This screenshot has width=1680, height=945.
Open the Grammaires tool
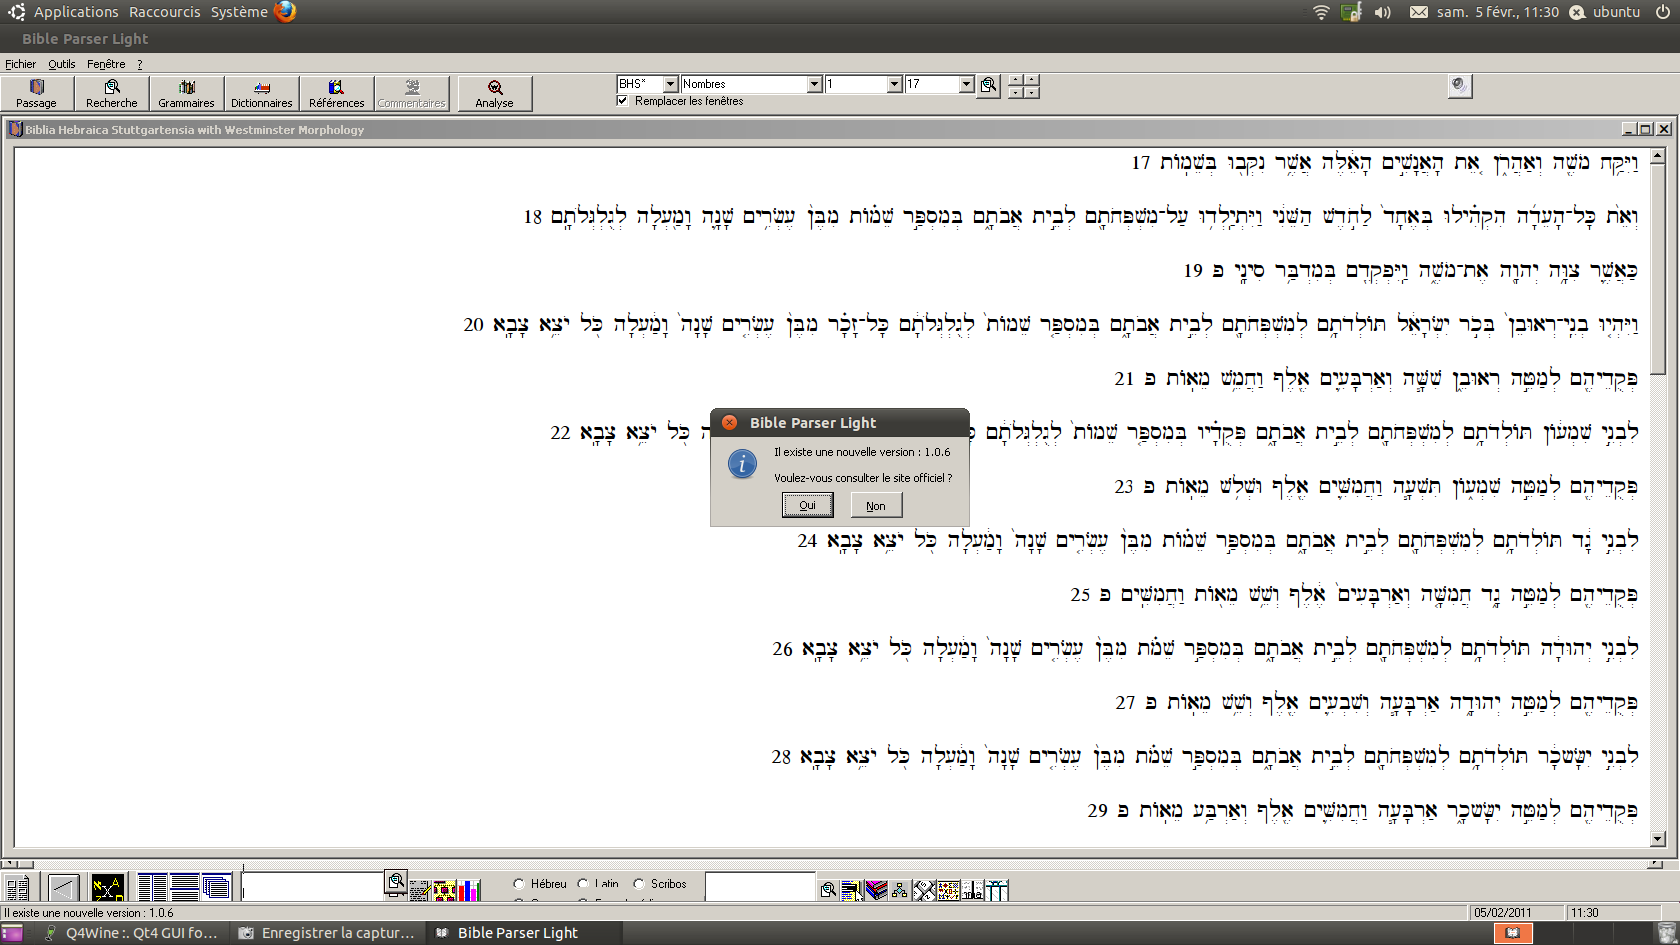(187, 94)
